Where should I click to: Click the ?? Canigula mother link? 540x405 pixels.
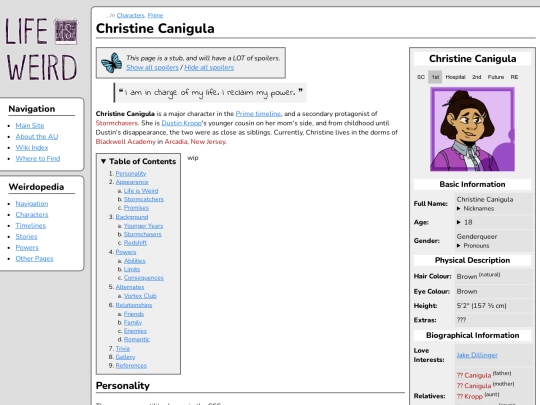click(474, 386)
